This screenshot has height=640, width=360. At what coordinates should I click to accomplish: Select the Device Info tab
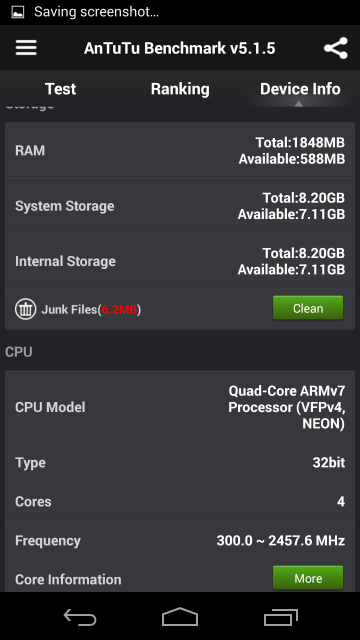(x=300, y=89)
